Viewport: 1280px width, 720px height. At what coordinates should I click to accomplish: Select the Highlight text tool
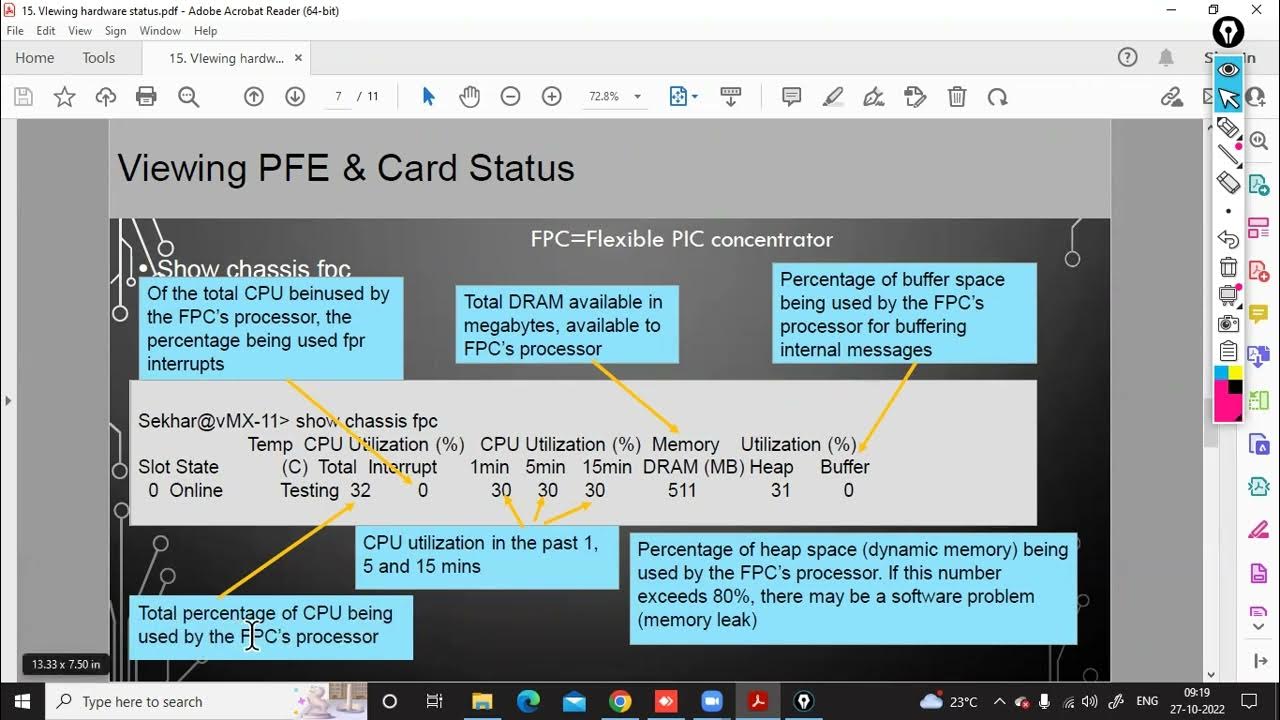point(832,97)
